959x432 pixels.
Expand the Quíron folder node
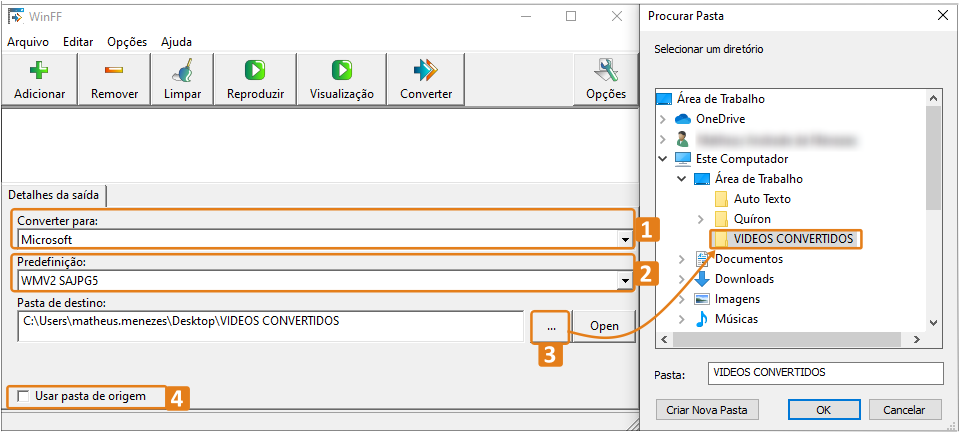(701, 218)
